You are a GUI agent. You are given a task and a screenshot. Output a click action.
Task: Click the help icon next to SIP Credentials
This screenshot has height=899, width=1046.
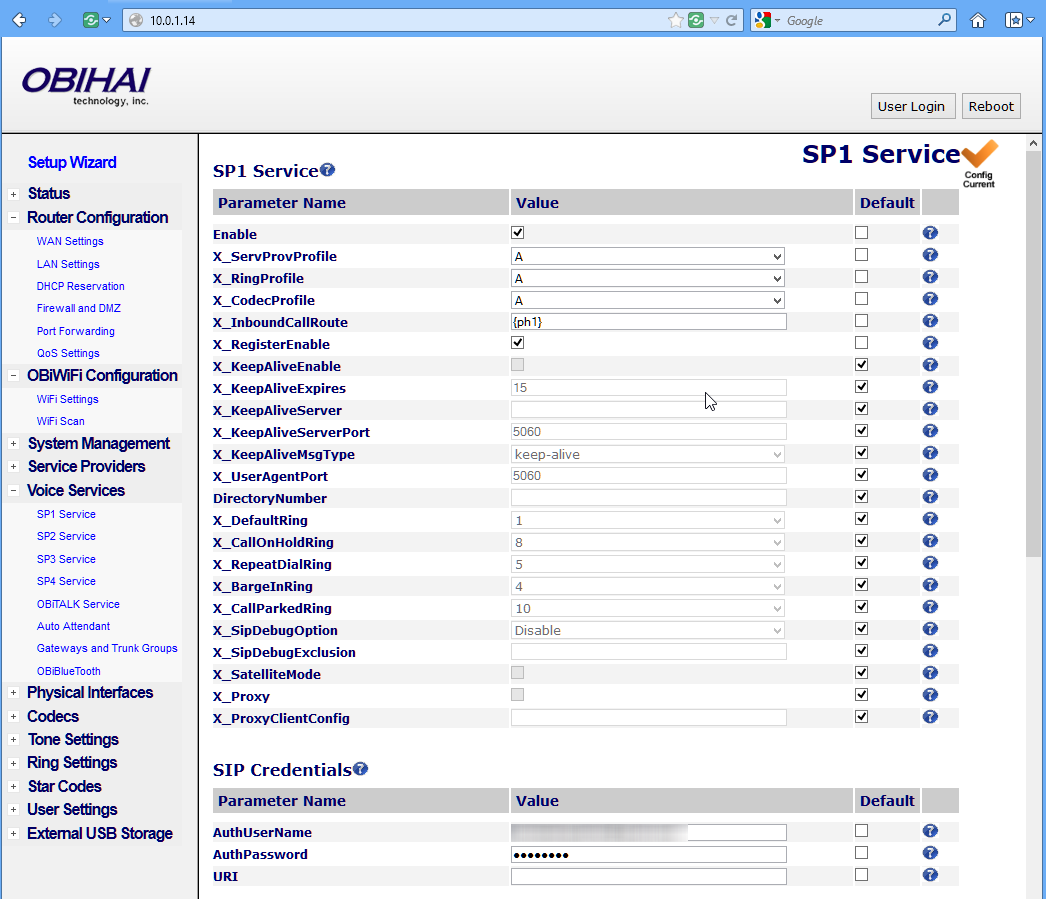point(361,769)
